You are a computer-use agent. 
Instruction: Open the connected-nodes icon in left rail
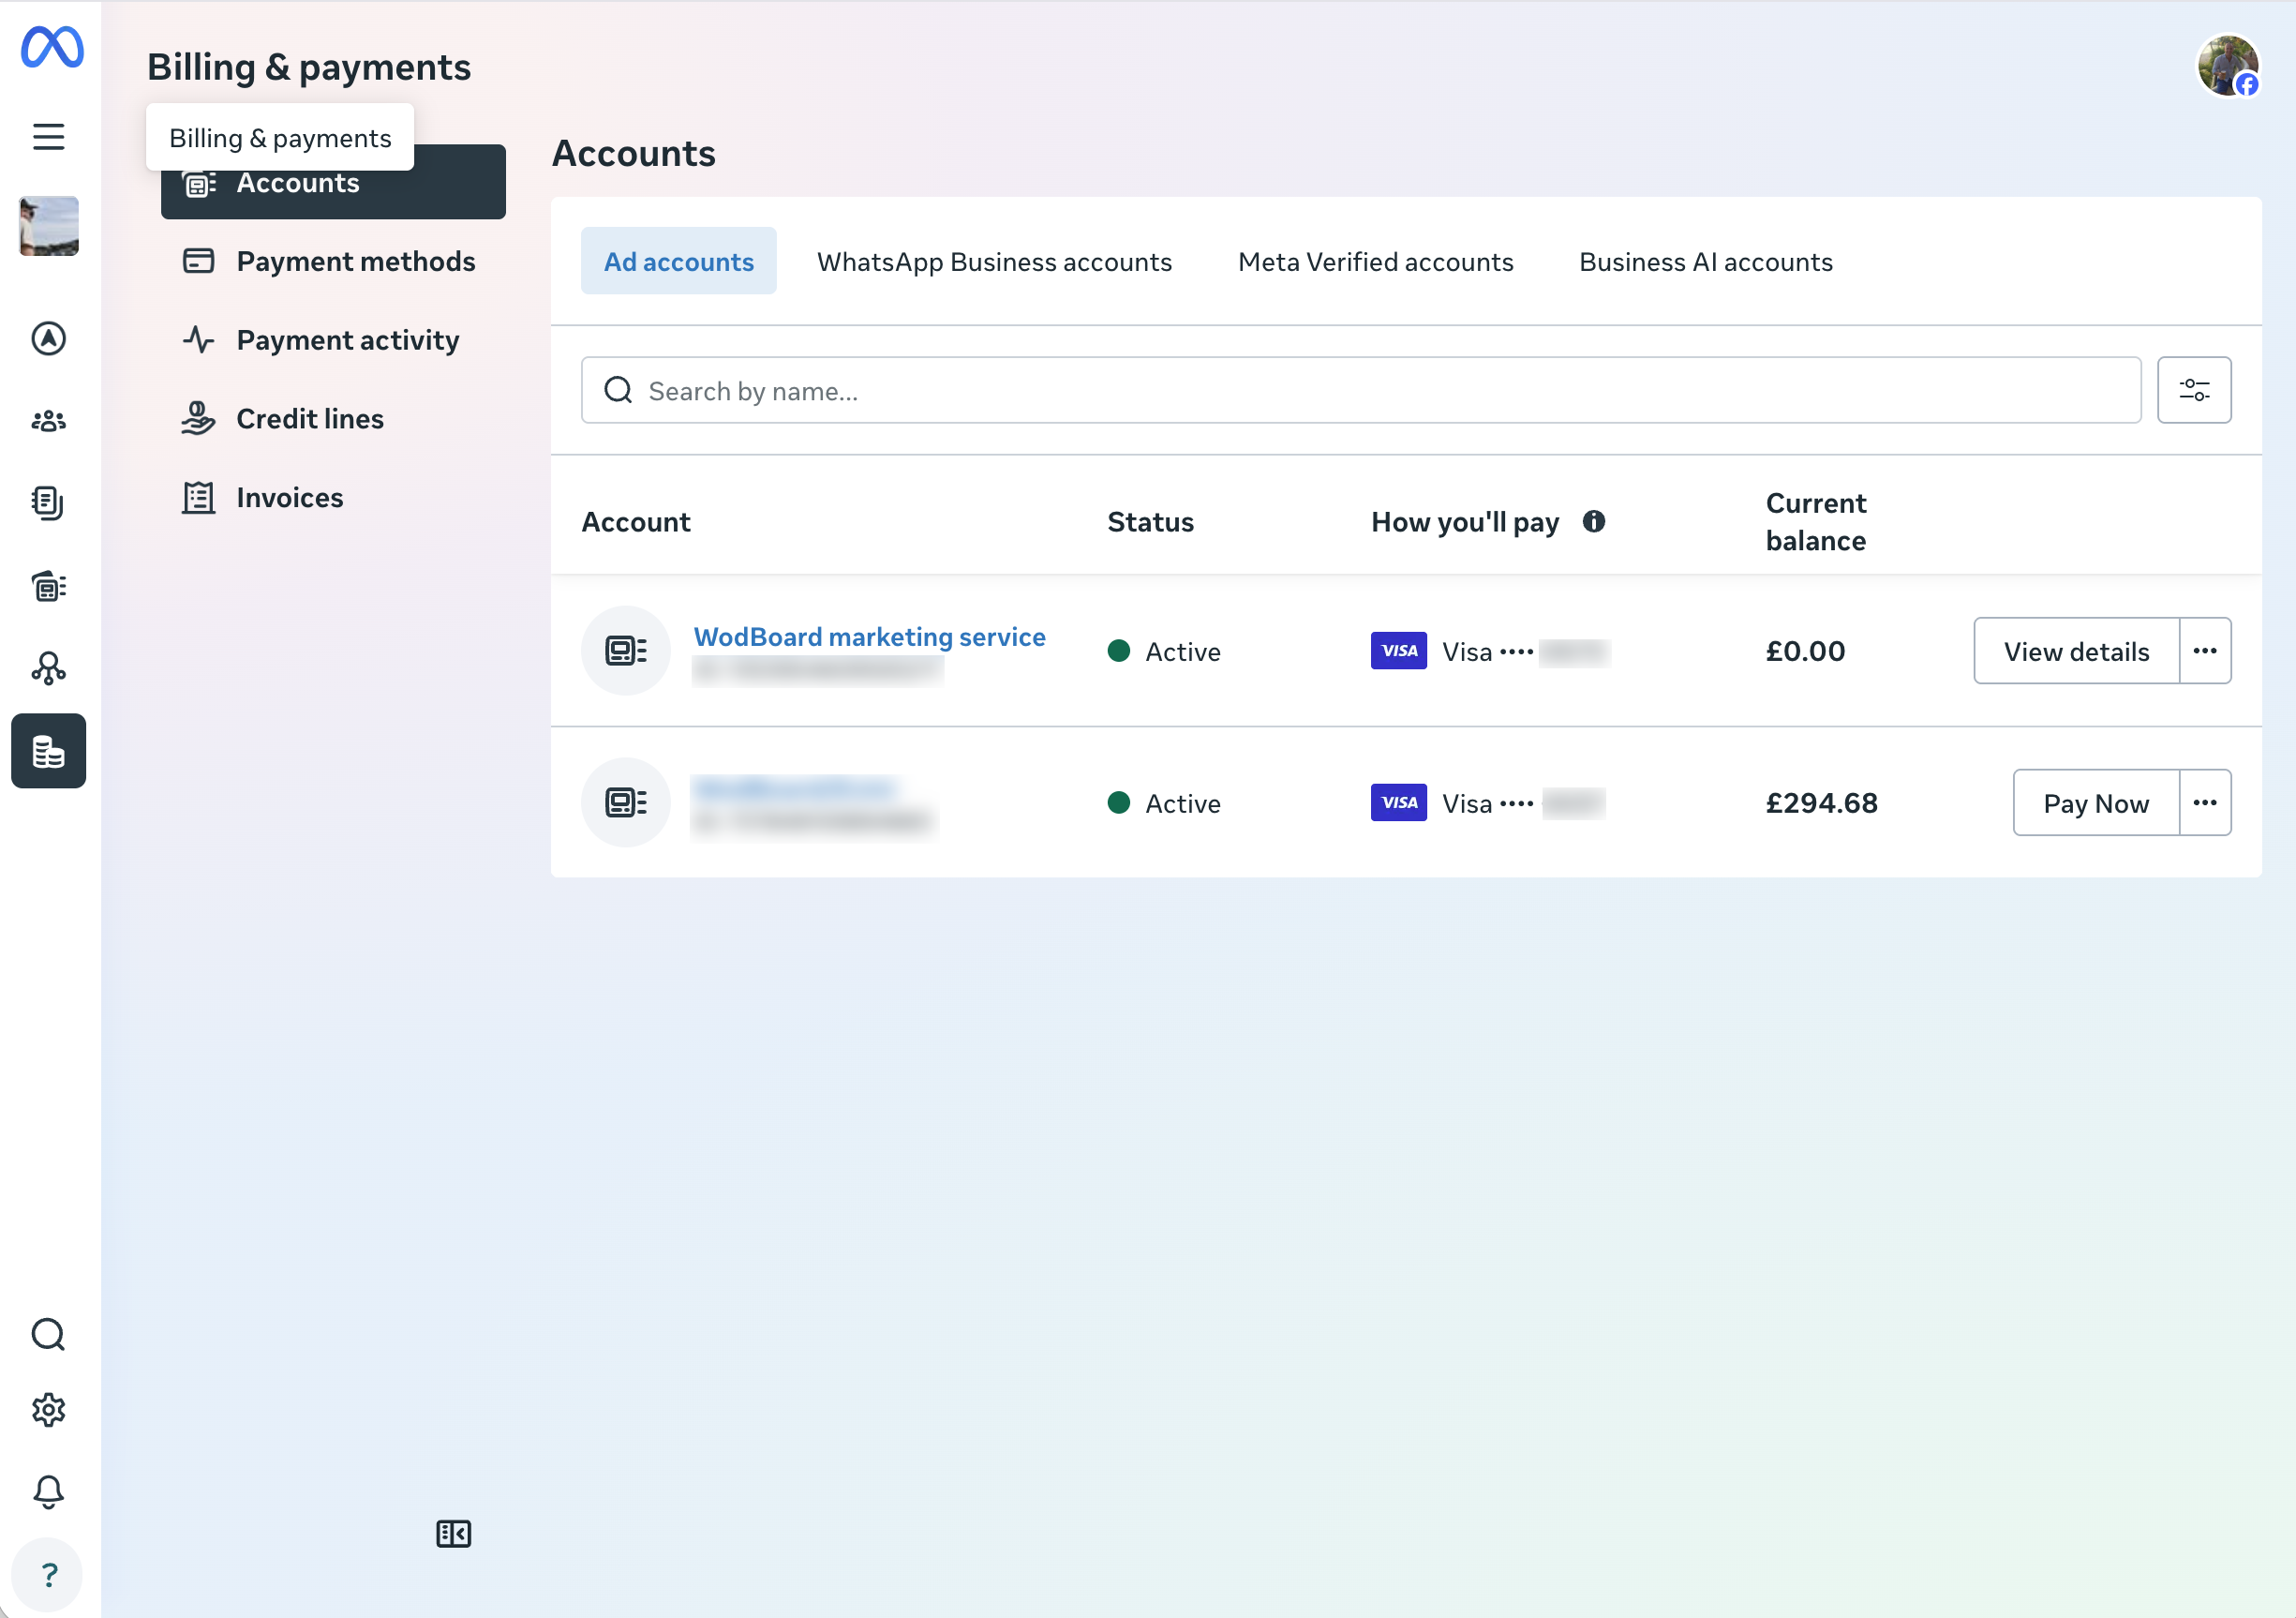pyautogui.click(x=48, y=668)
